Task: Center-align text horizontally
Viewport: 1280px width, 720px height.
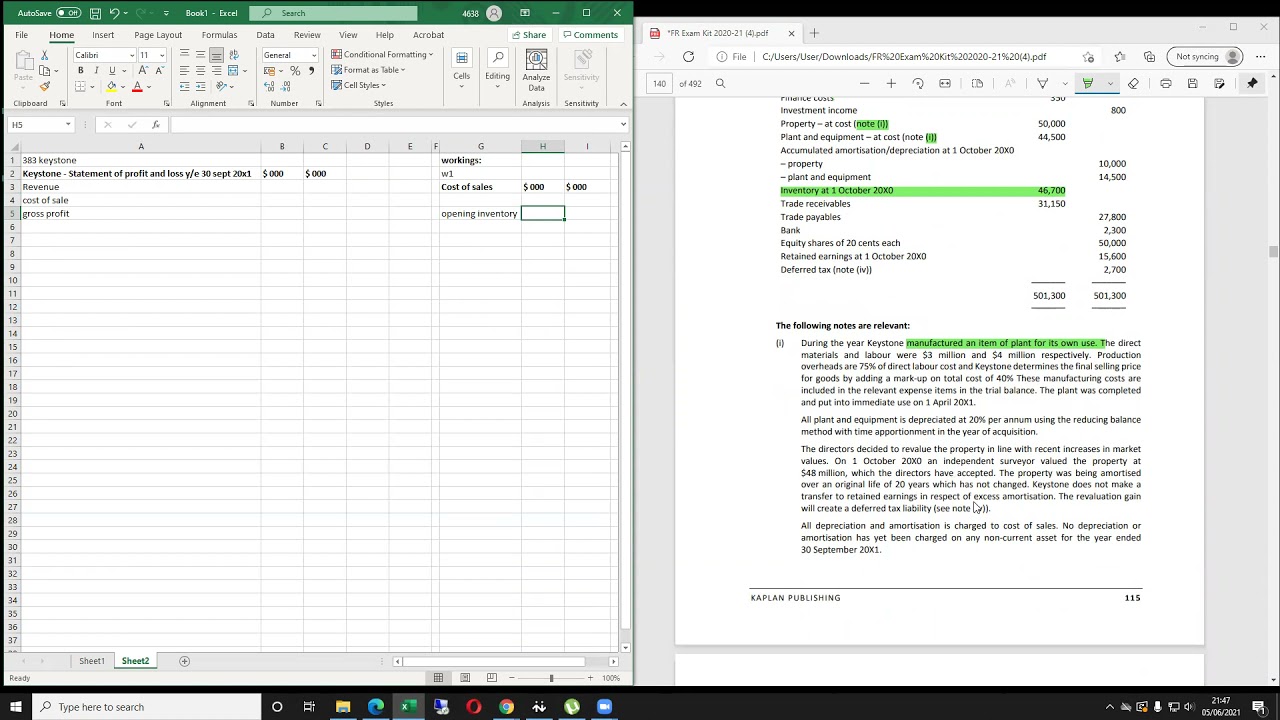Action: (200, 71)
